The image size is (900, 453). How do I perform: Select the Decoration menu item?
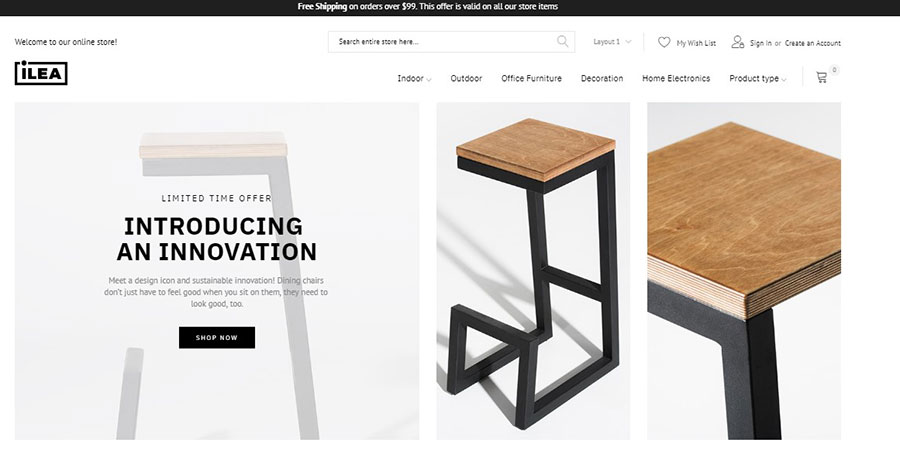coord(602,79)
